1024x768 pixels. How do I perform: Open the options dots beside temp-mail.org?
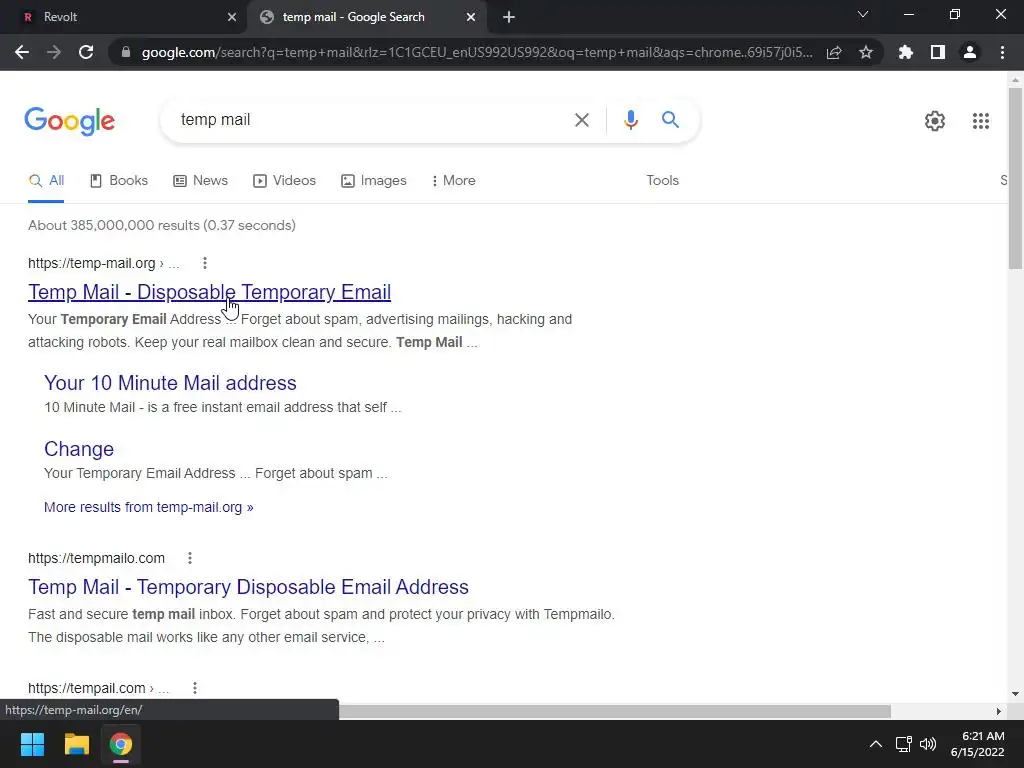[204, 263]
